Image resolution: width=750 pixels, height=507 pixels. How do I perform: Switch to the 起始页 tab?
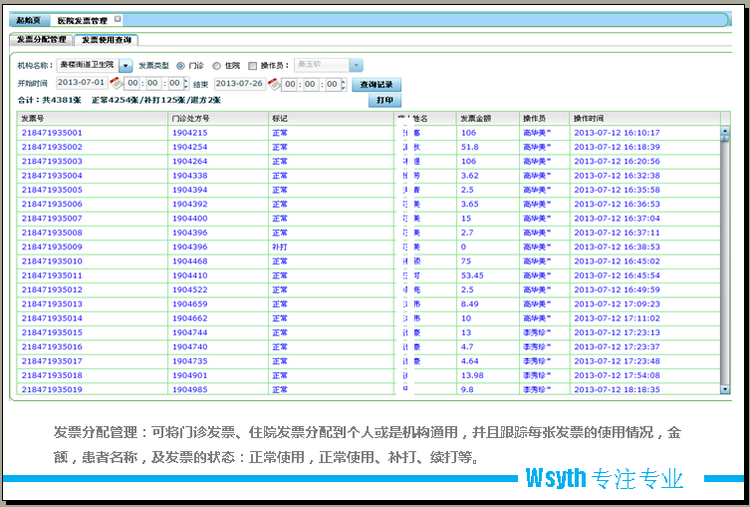(x=28, y=21)
